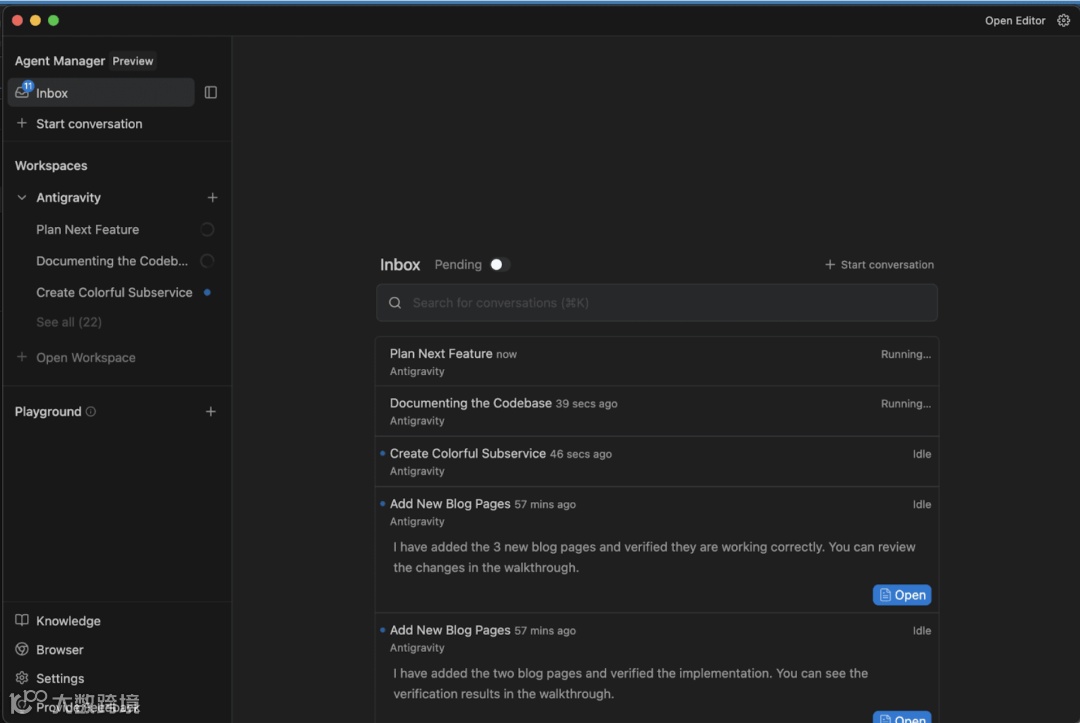Click 46 secs ago timestamp
This screenshot has height=723, width=1080.
pos(581,454)
